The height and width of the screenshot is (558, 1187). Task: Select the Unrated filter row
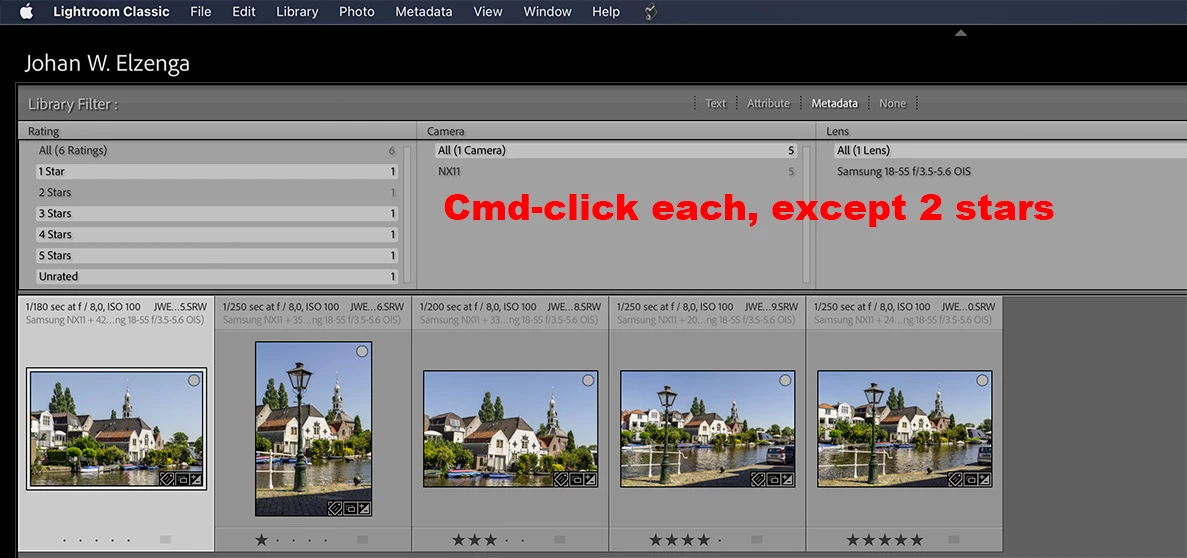(x=217, y=276)
